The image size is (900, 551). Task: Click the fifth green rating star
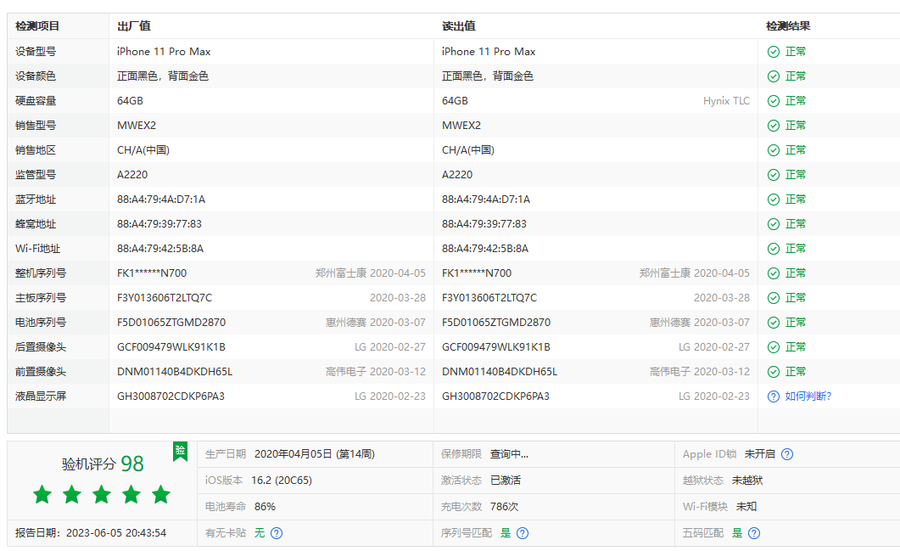(x=161, y=494)
